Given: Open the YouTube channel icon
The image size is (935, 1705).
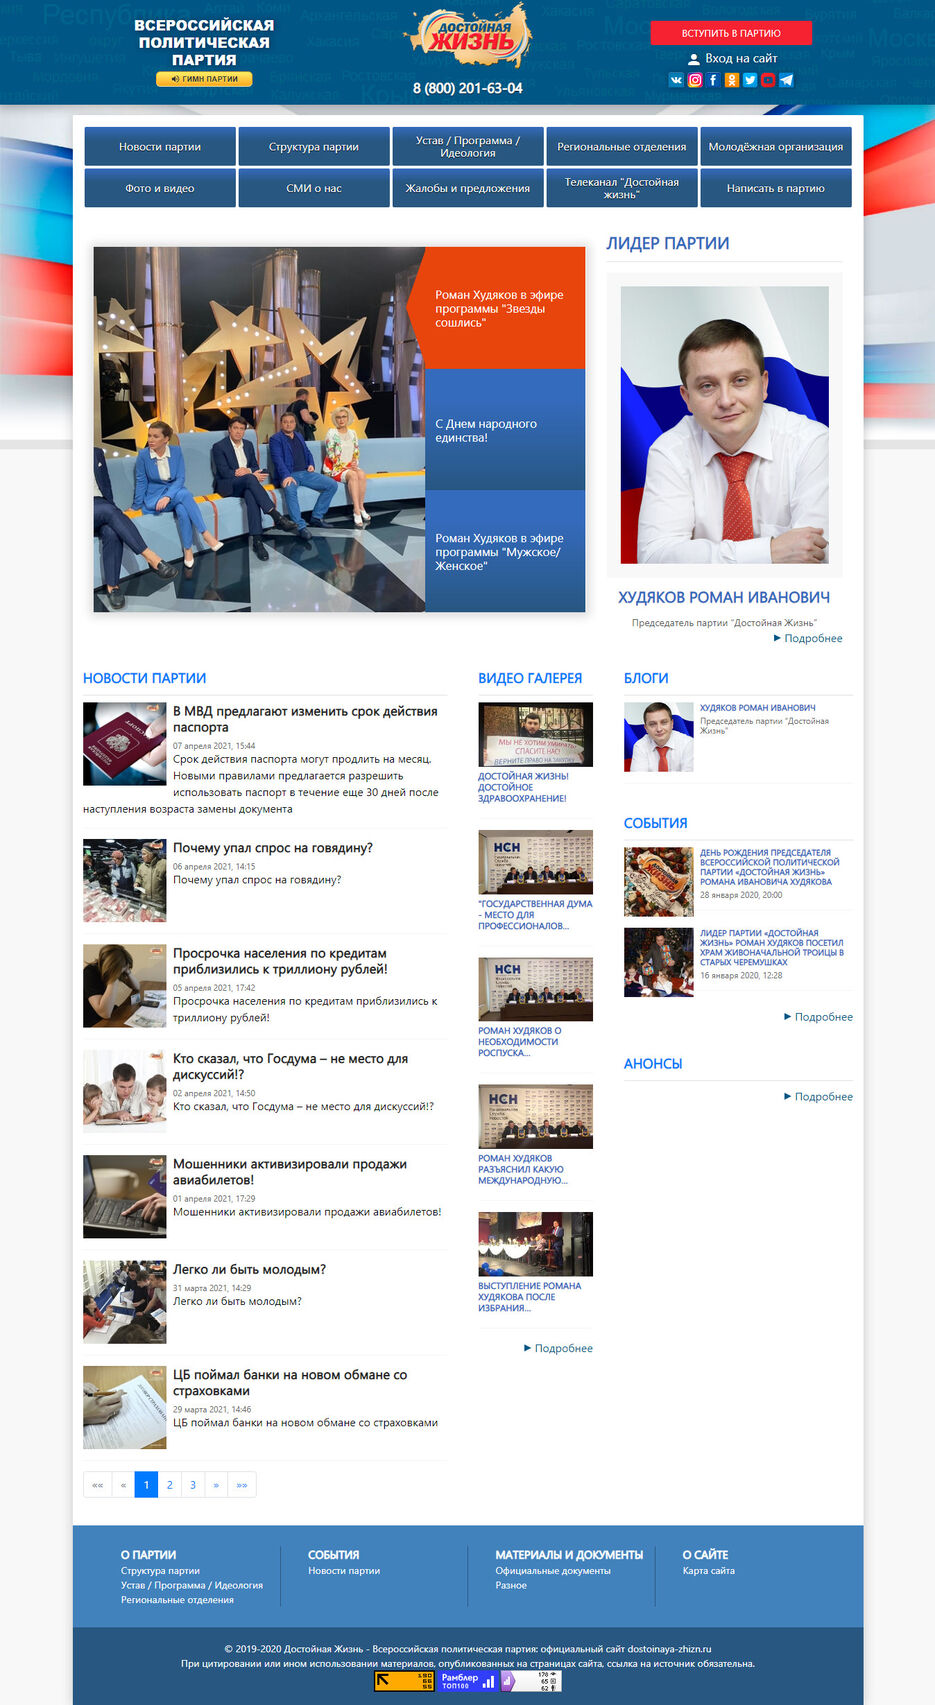Looking at the screenshot, I should point(768,80).
